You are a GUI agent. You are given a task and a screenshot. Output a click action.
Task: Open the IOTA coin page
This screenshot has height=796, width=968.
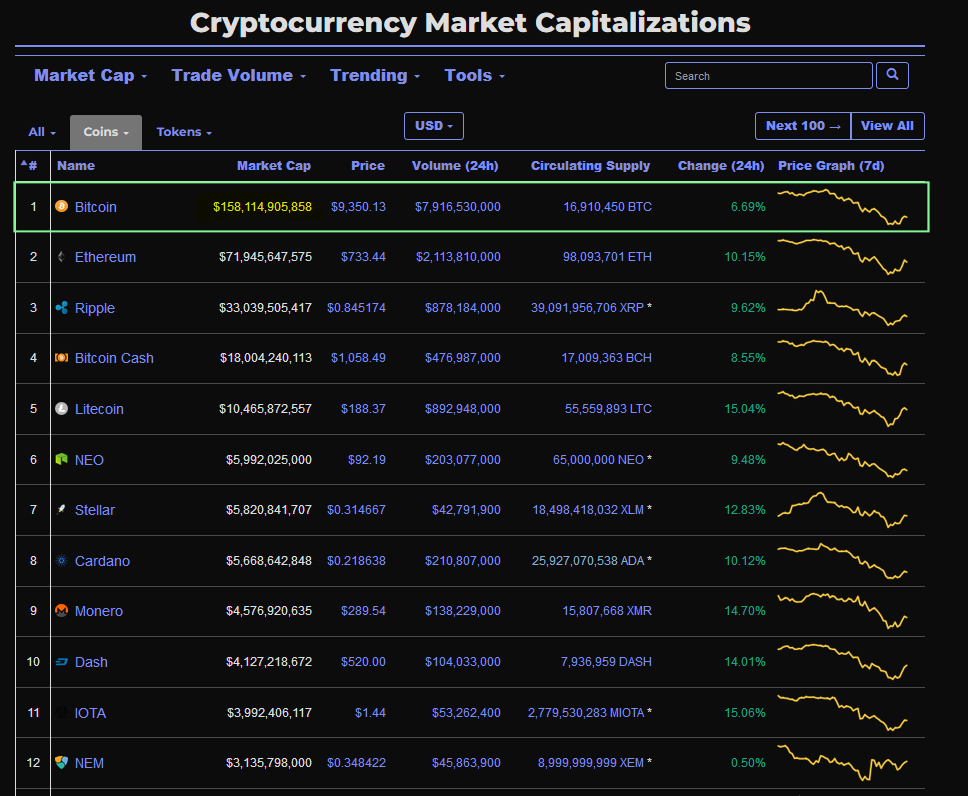(x=90, y=713)
